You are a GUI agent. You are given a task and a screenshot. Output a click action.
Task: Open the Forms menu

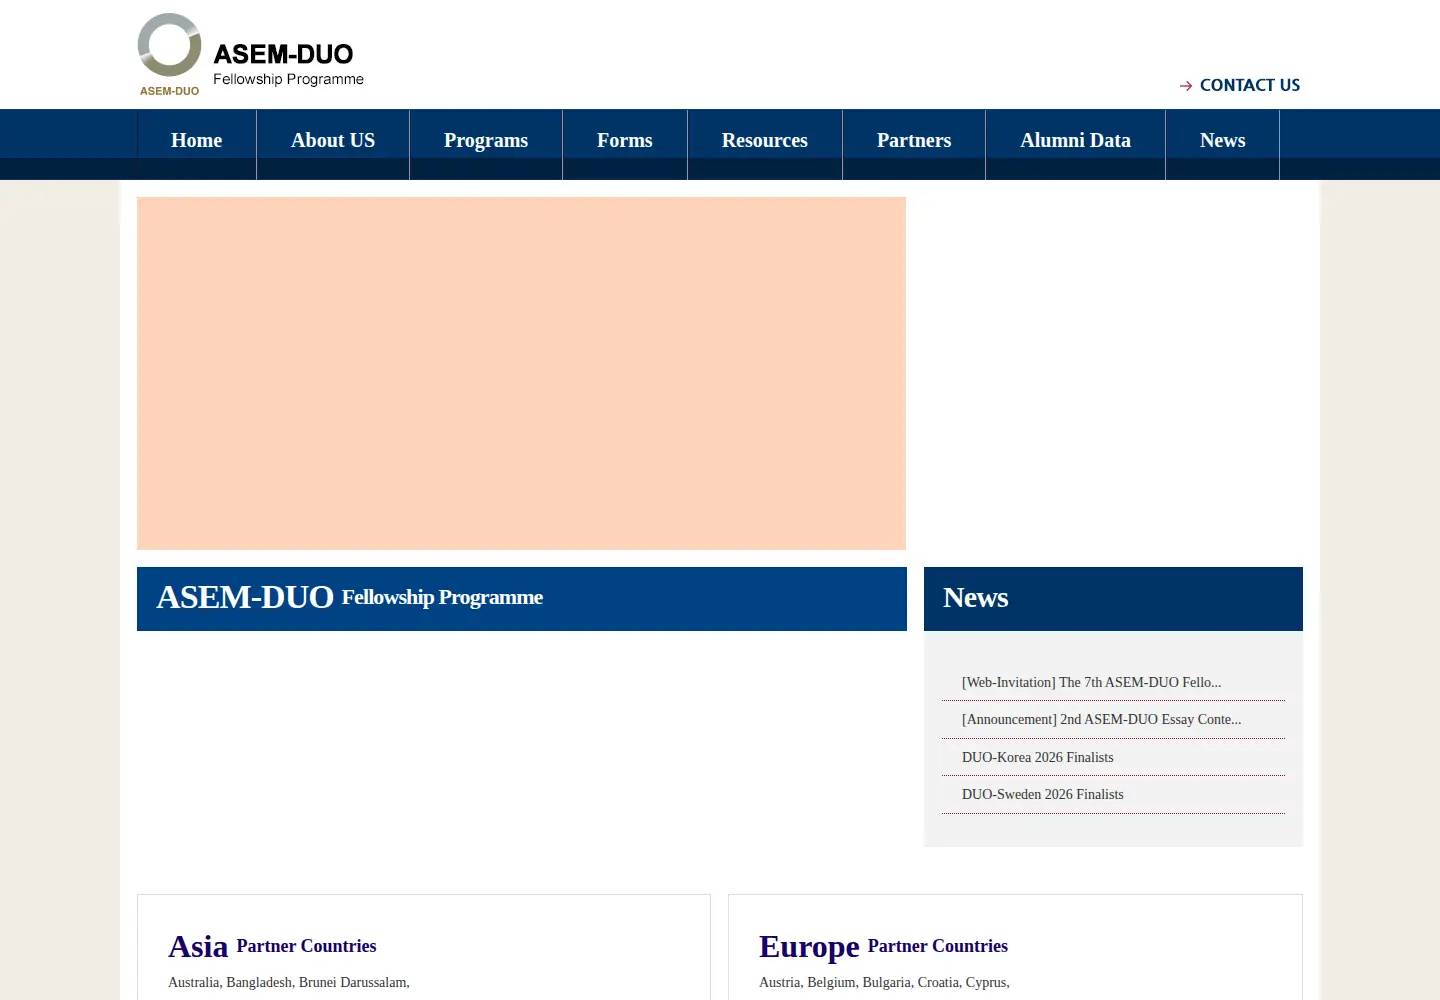point(625,141)
